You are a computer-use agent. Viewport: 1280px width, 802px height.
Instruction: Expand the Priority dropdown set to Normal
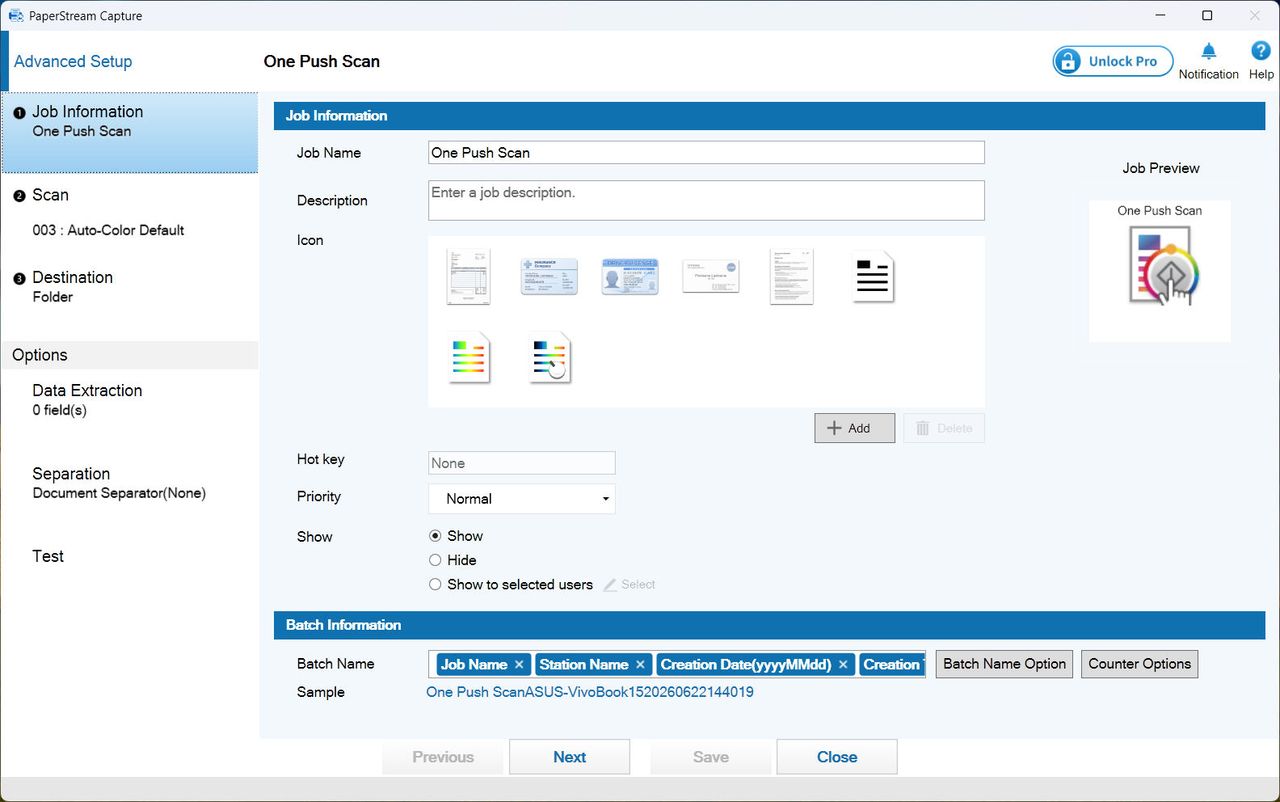(522, 499)
